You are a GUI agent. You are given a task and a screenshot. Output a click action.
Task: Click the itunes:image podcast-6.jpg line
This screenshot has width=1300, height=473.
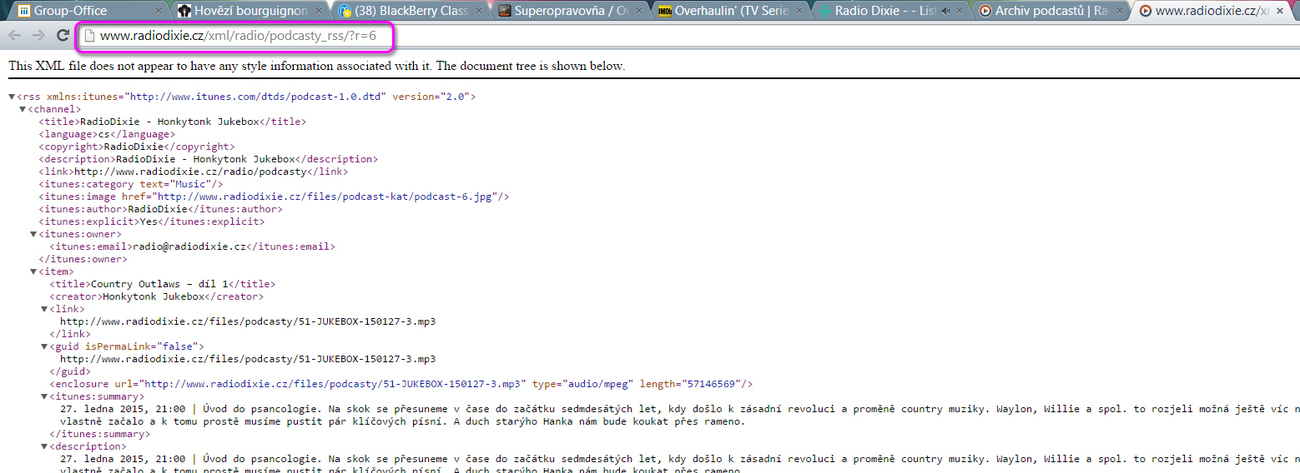(x=275, y=197)
